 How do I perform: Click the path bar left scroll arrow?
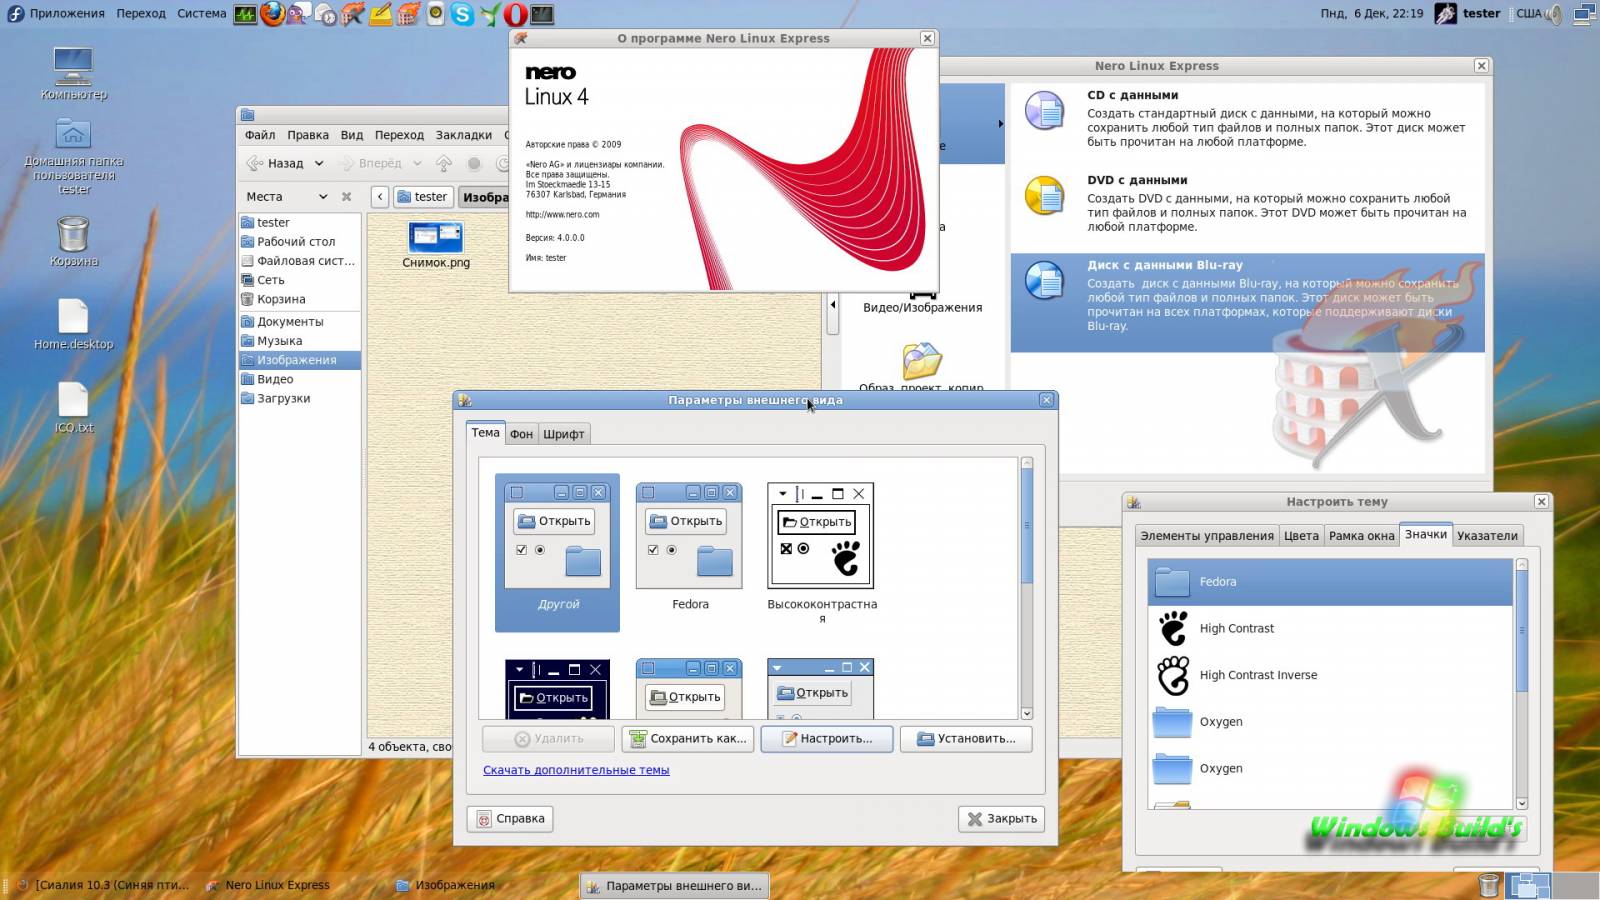[380, 197]
